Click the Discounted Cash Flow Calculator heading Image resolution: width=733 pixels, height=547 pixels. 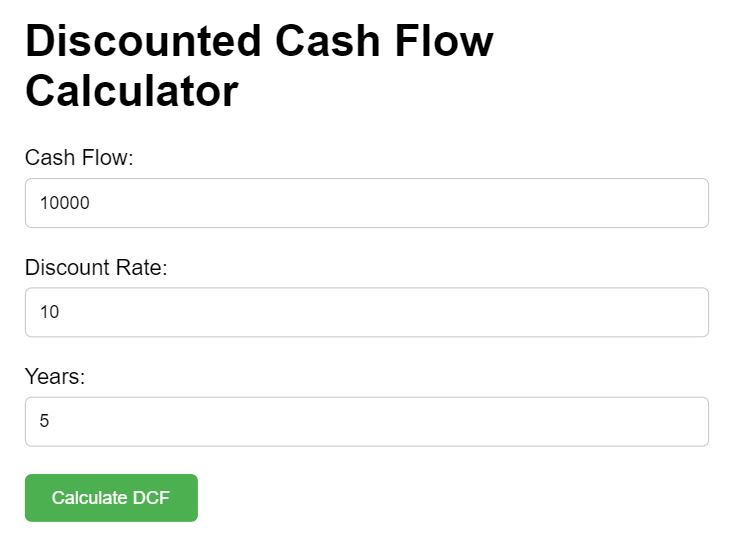click(259, 66)
